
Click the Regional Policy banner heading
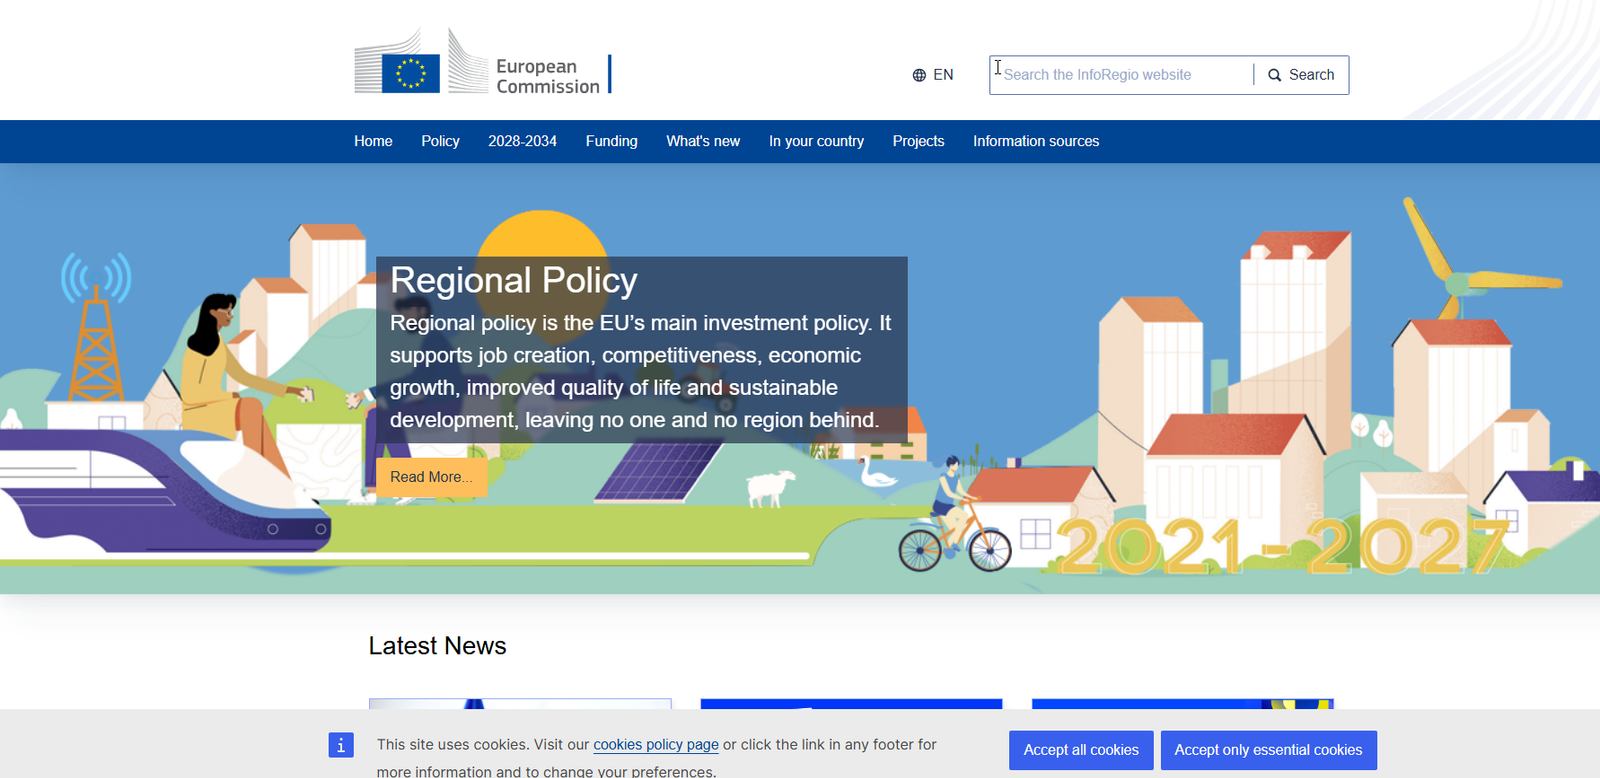(x=513, y=281)
